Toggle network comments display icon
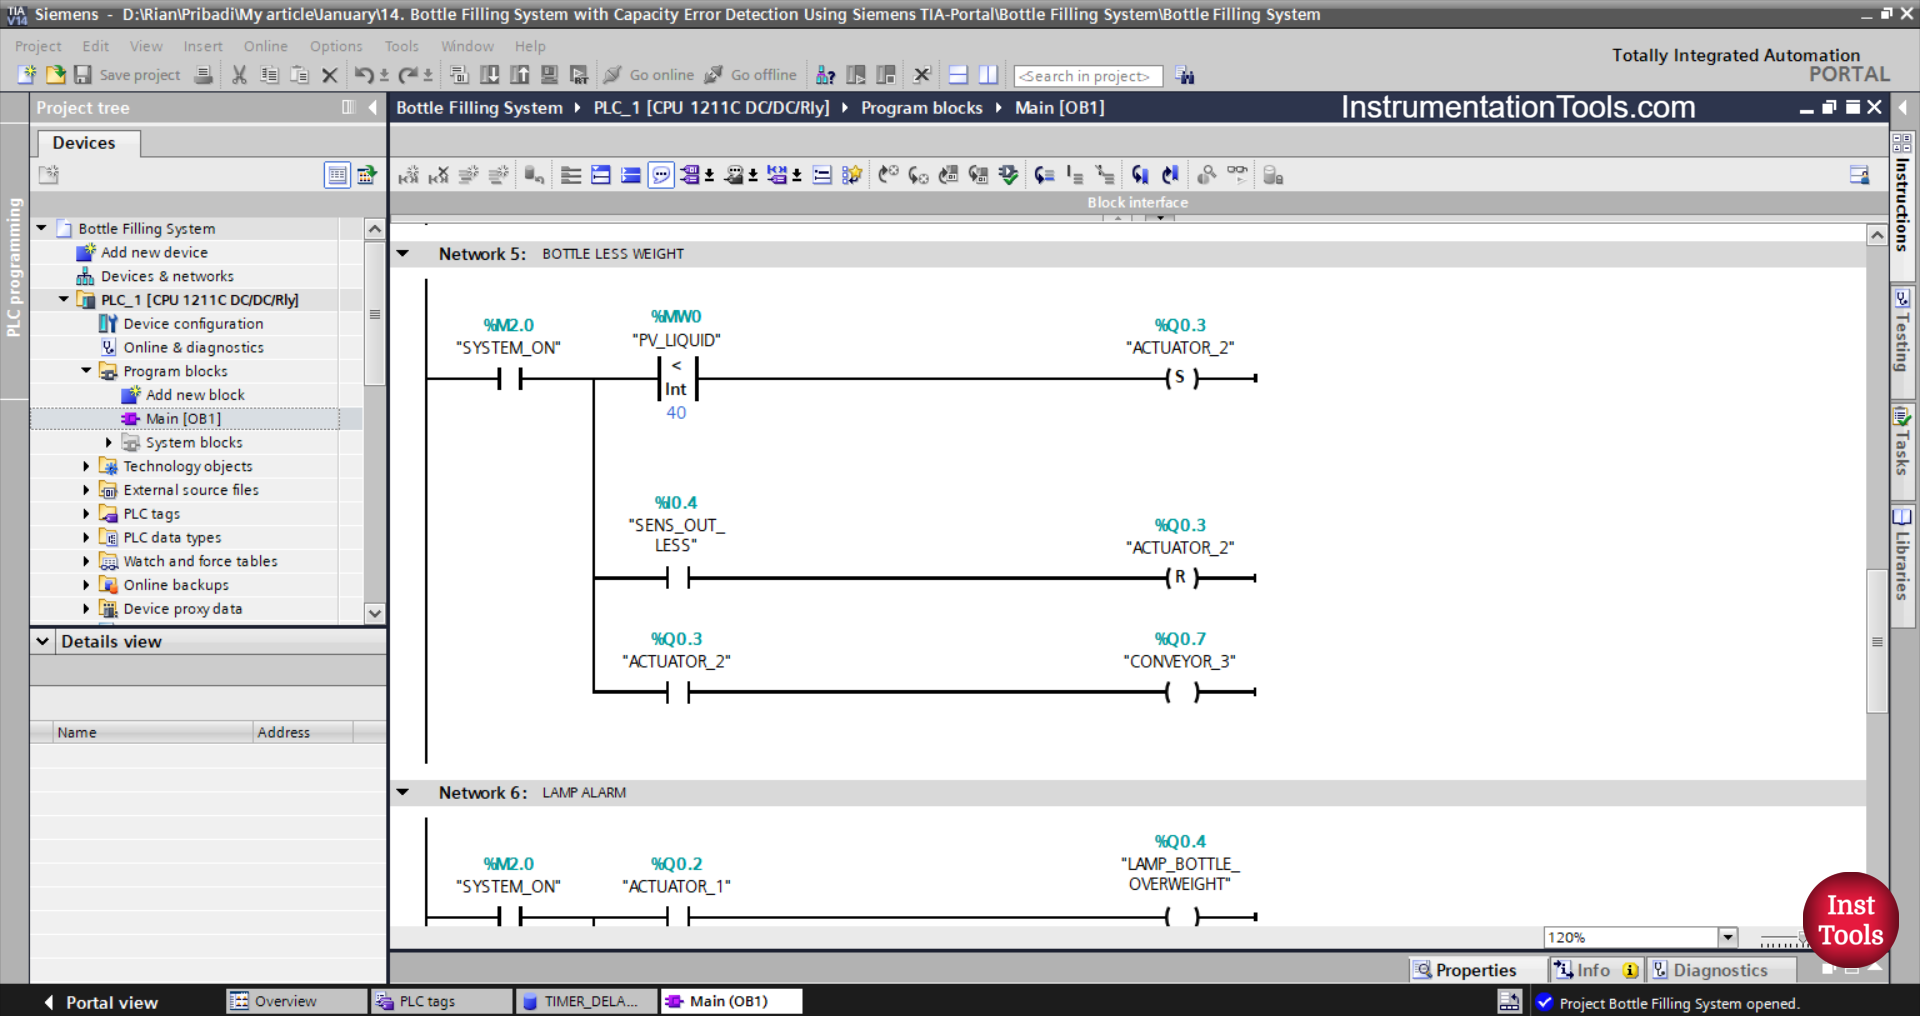This screenshot has height=1016, width=1920. (661, 176)
